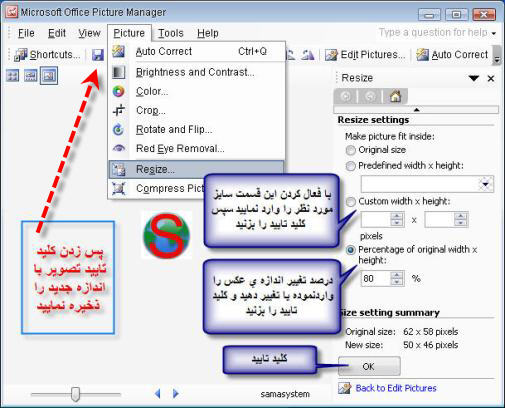
Task: Click the Color wheel icon
Action: (118, 91)
